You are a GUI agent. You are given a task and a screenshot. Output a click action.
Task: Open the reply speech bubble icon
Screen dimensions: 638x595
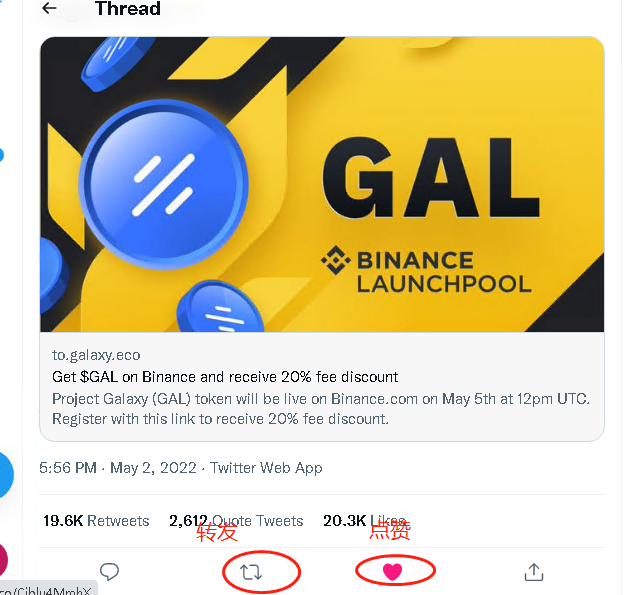[109, 571]
